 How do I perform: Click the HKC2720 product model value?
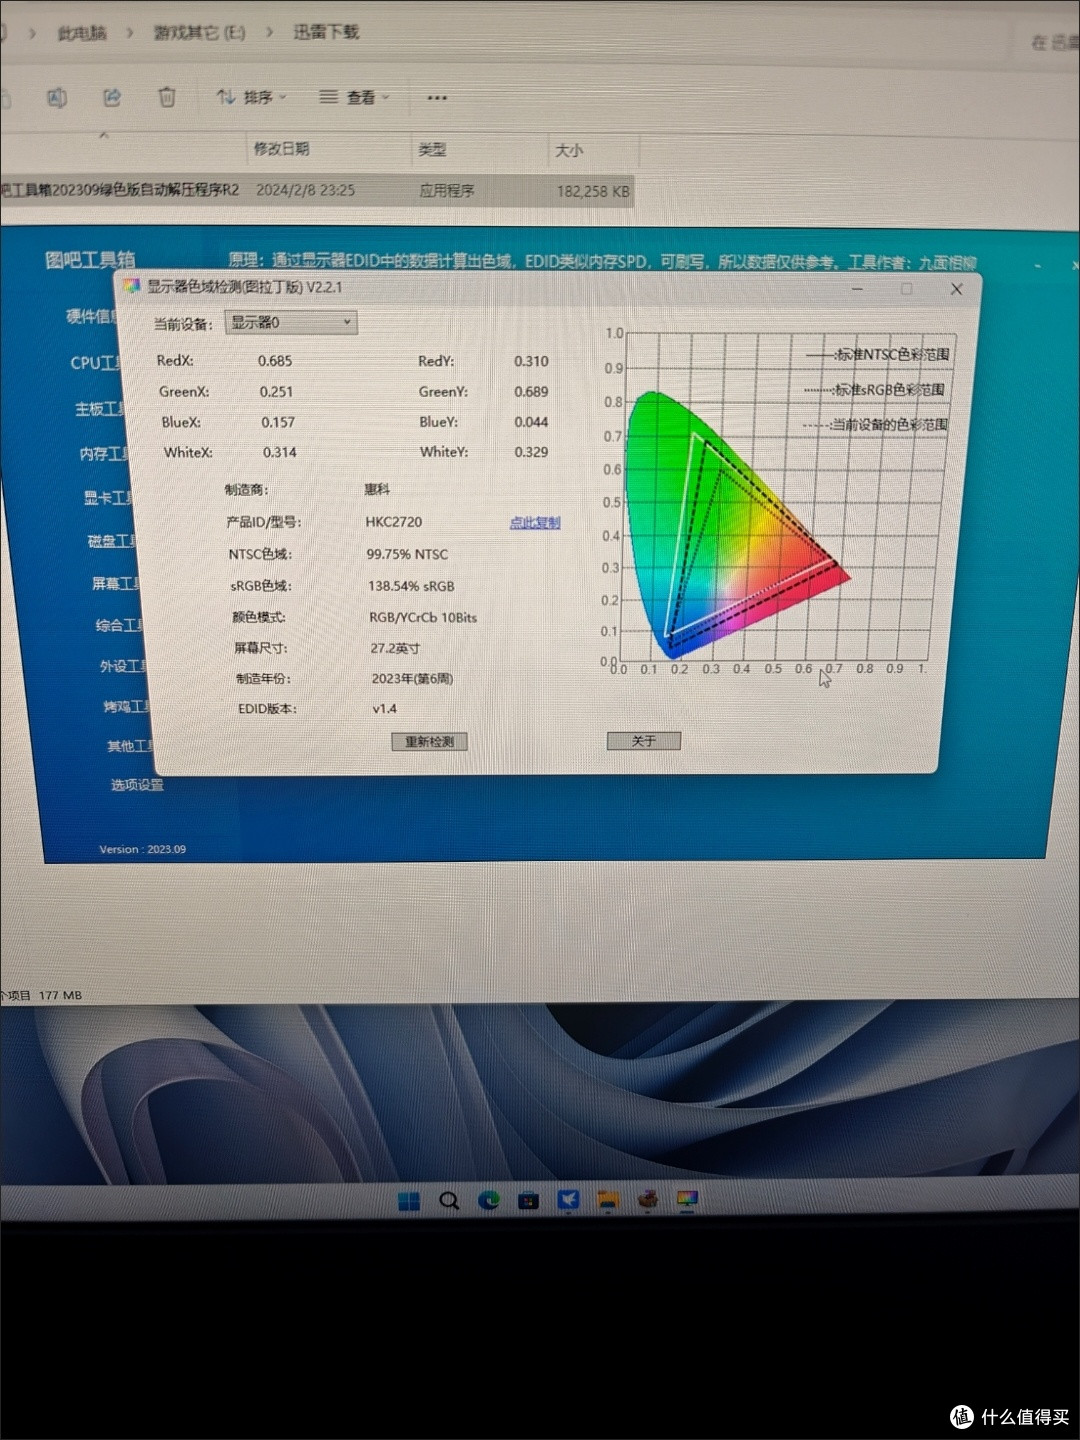[x=394, y=522]
